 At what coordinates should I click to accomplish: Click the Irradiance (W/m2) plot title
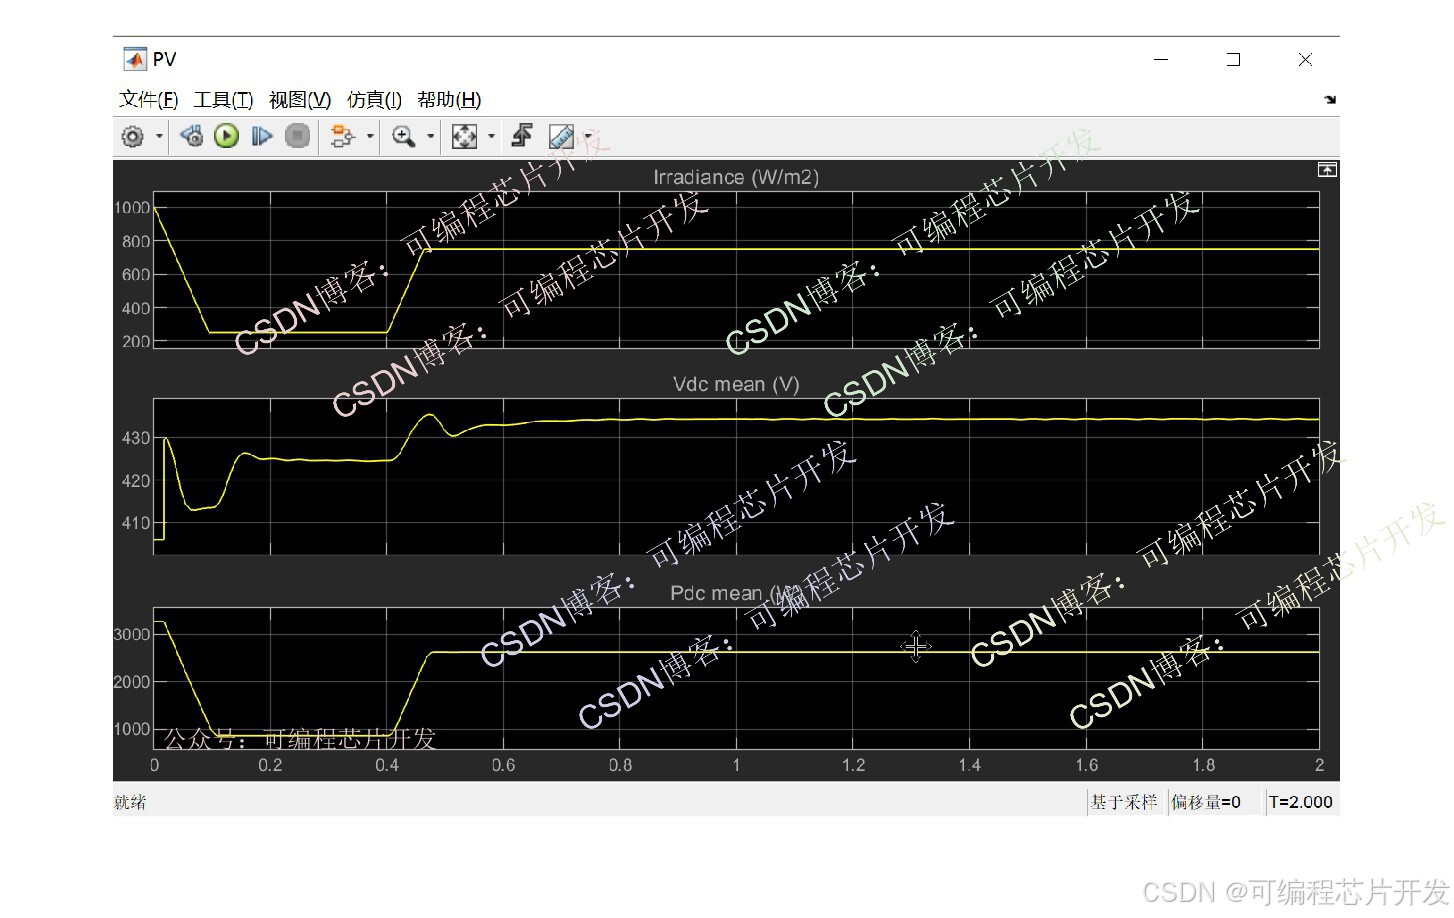click(736, 177)
